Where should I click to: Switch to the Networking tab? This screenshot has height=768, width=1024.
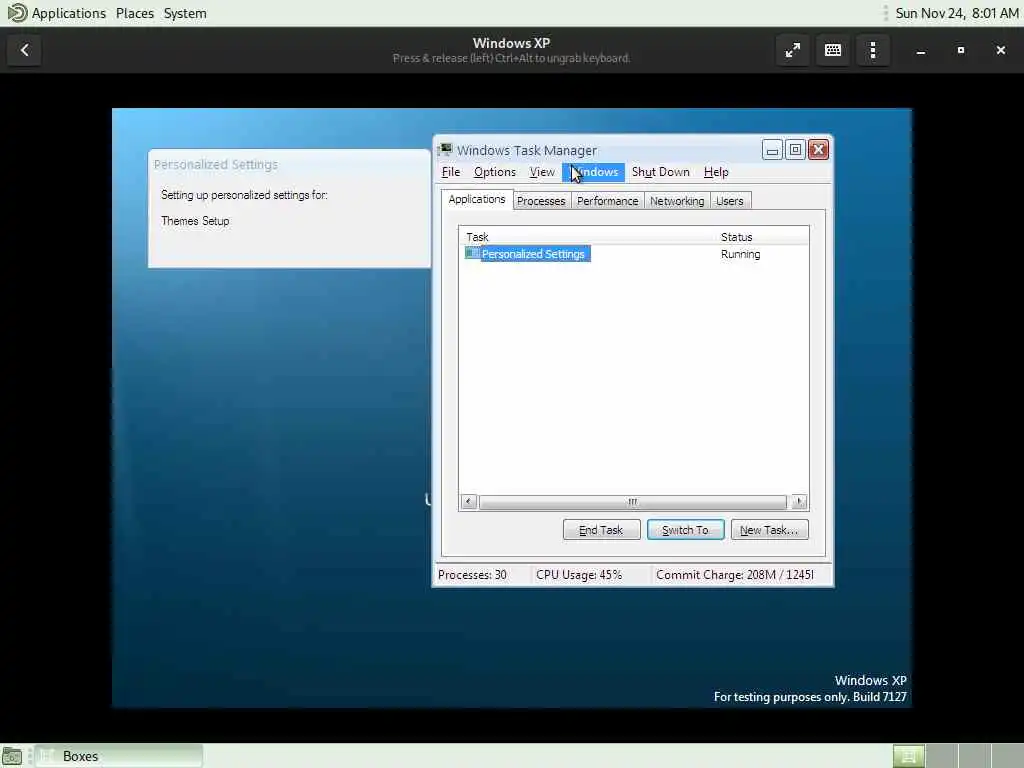click(677, 201)
